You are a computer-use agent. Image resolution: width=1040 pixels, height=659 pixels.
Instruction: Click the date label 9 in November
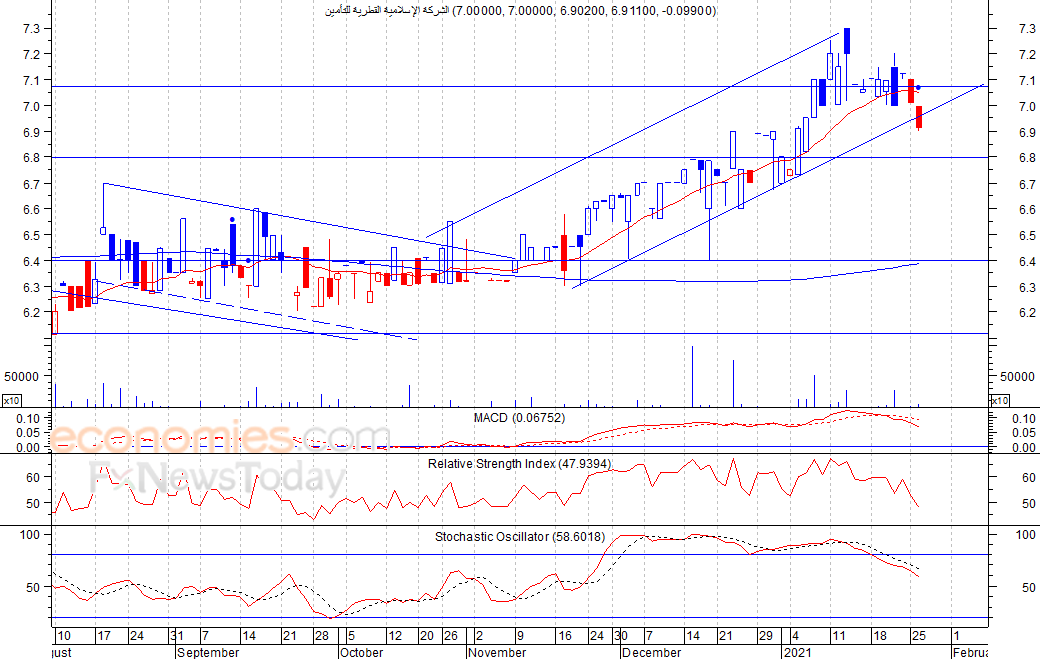[x=520, y=636]
